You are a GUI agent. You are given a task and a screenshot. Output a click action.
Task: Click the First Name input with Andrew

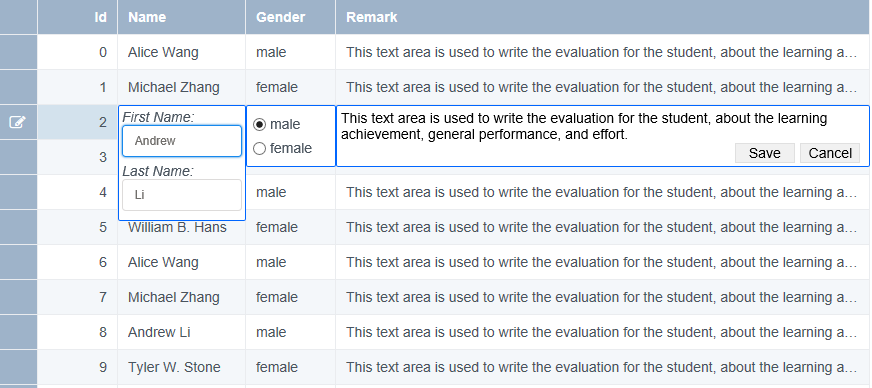pos(182,141)
